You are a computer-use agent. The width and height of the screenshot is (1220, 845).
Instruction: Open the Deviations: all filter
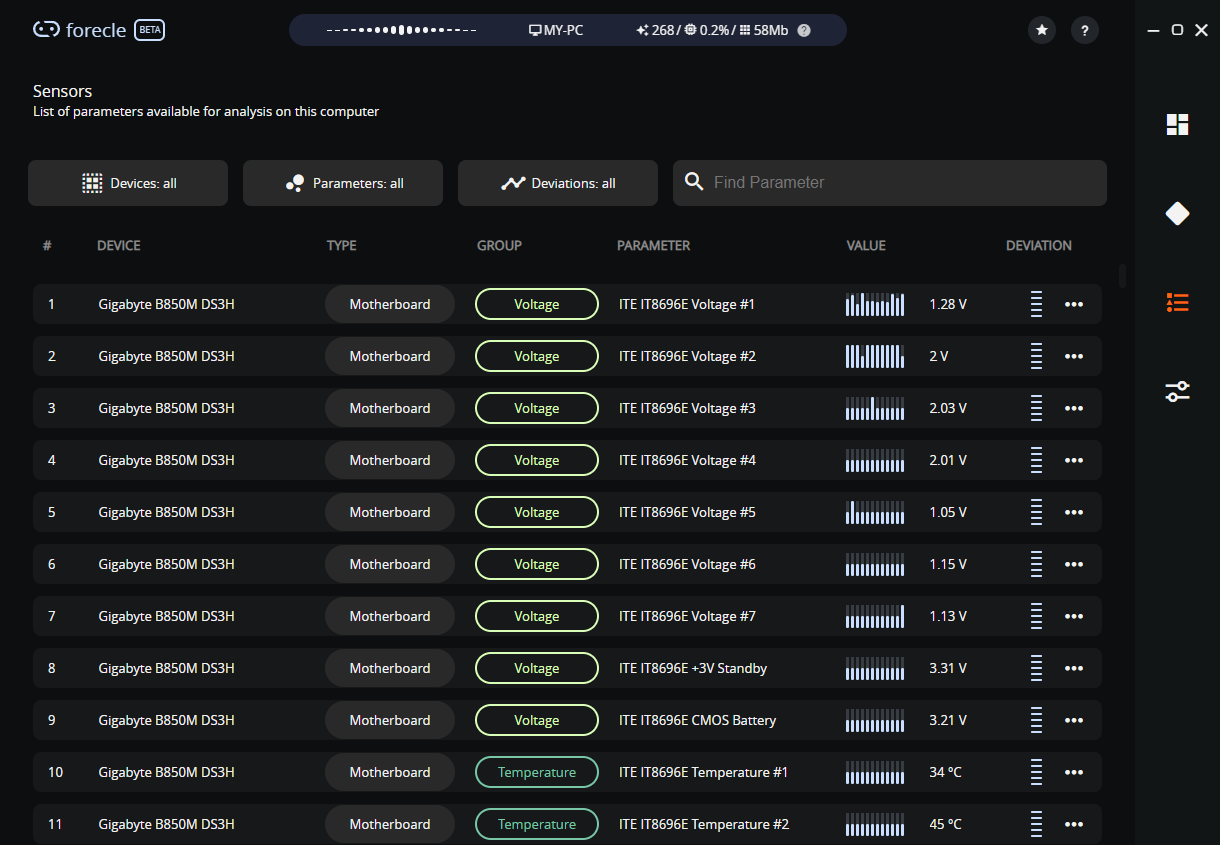pos(558,183)
